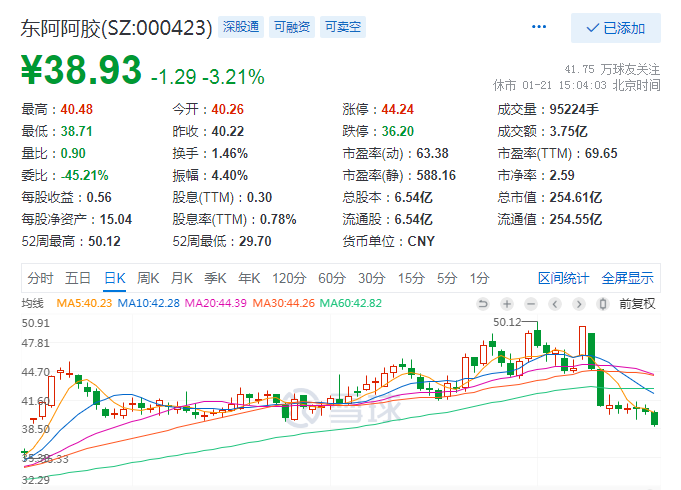Click the 可卖空 tag
The height and width of the screenshot is (490, 681).
[343, 27]
